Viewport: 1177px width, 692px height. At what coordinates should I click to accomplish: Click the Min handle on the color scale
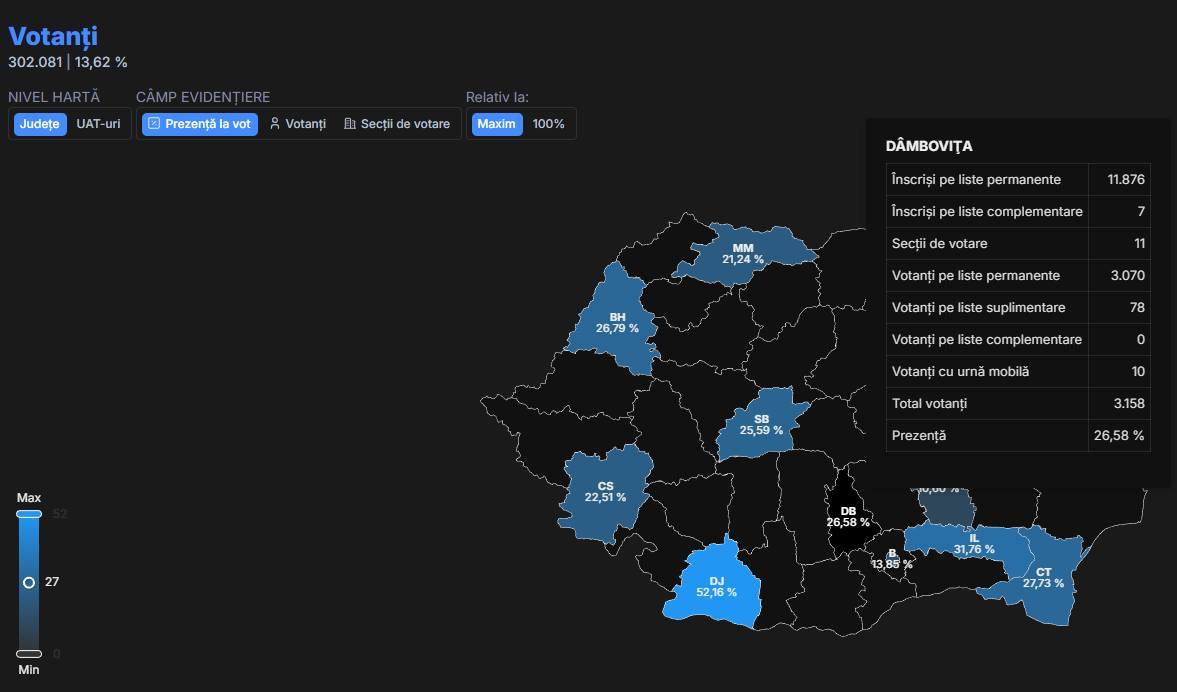click(x=29, y=654)
